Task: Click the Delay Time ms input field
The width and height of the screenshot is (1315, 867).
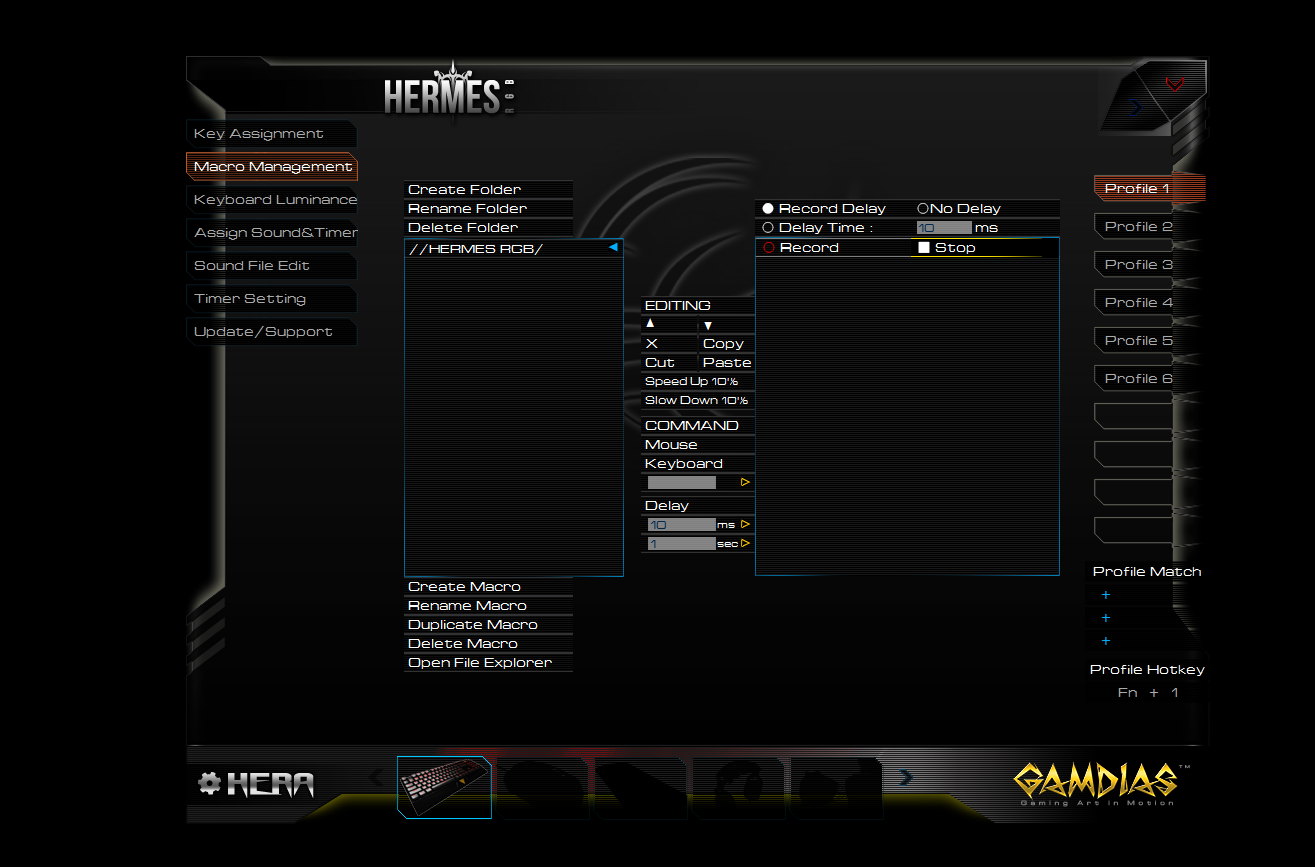Action: pos(944,228)
